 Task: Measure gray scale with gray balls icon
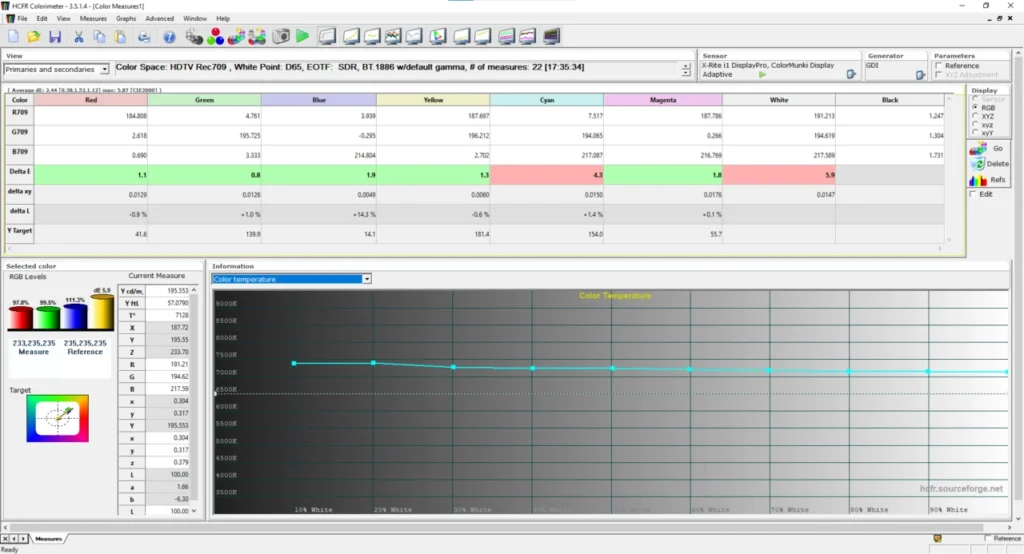(194, 37)
